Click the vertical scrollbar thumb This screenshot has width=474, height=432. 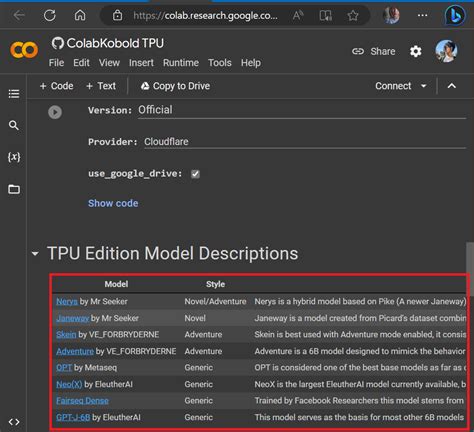click(470, 269)
